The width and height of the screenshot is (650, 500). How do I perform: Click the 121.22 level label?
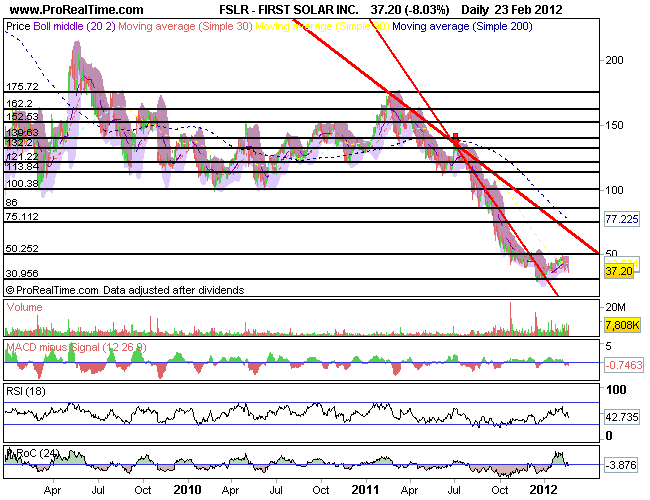[x=22, y=156]
